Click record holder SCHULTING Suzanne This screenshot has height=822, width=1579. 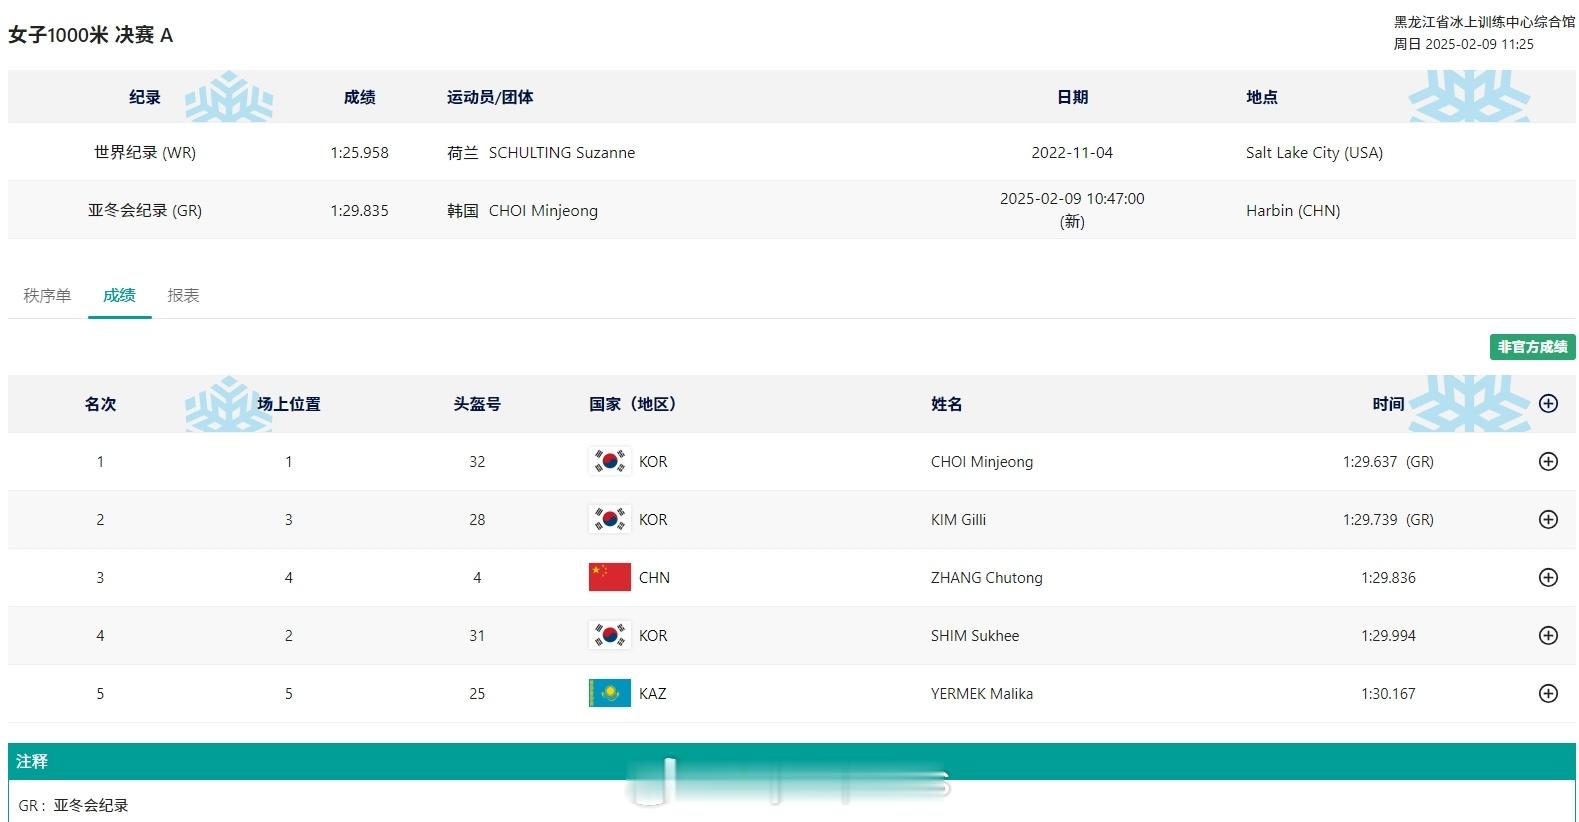tap(561, 152)
